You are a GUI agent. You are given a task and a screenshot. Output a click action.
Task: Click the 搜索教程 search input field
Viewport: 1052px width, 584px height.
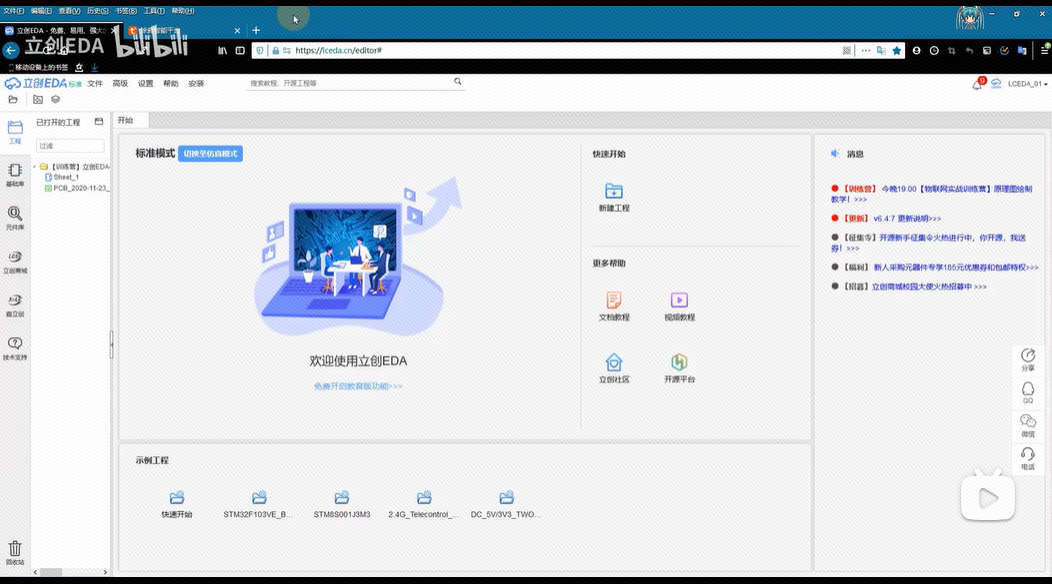point(350,83)
